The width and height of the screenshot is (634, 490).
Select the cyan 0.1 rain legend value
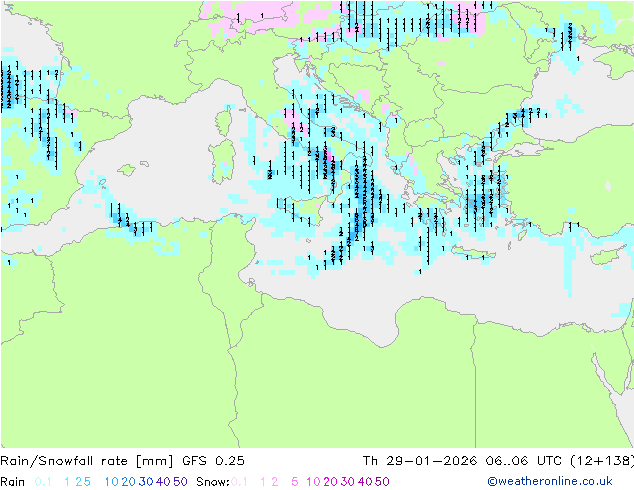(43, 482)
